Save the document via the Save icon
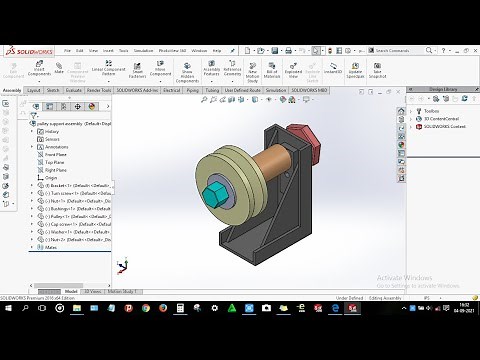 click(x=275, y=51)
